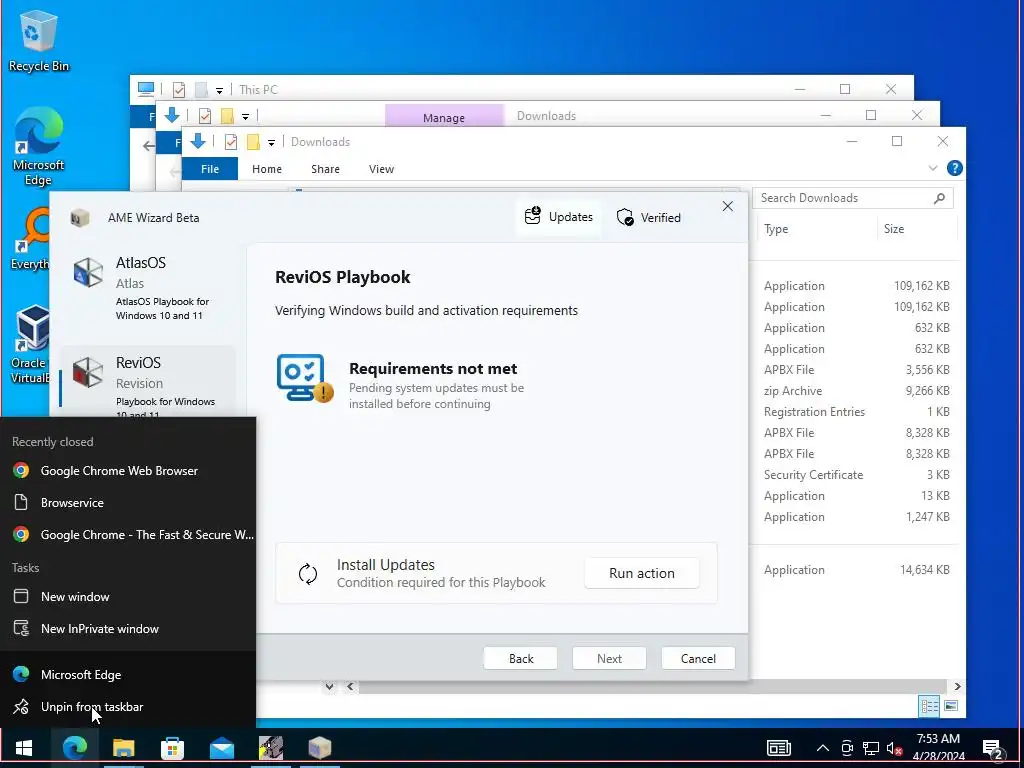Click the search magnifier in Search Downloads

click(939, 198)
